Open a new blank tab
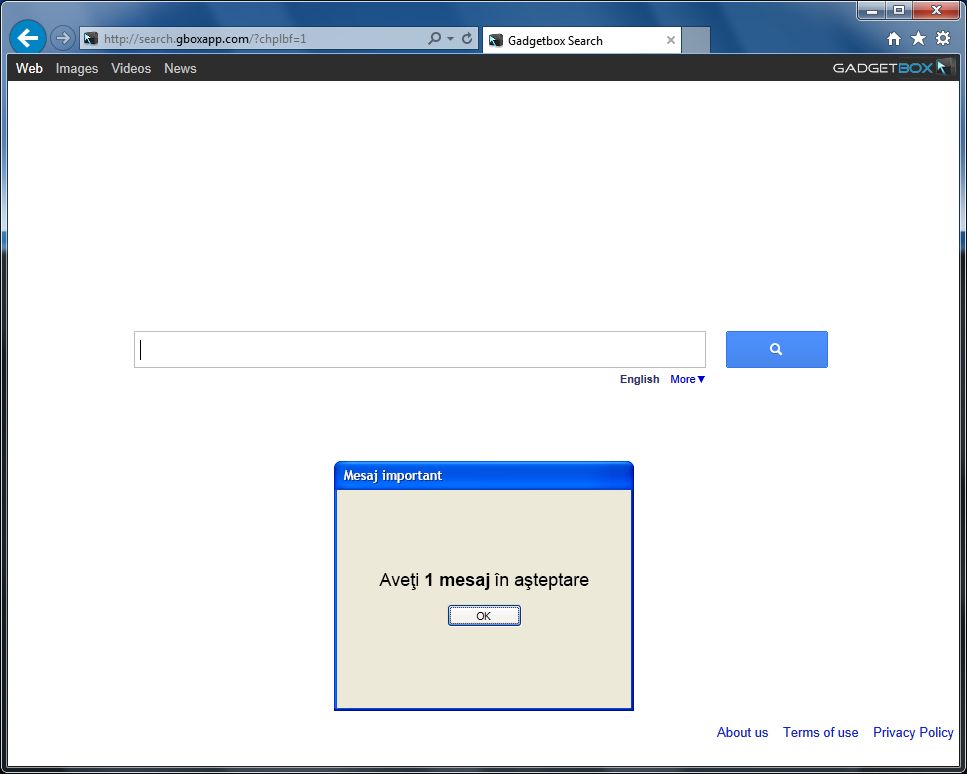Viewport: 967px width, 774px height. tap(696, 41)
